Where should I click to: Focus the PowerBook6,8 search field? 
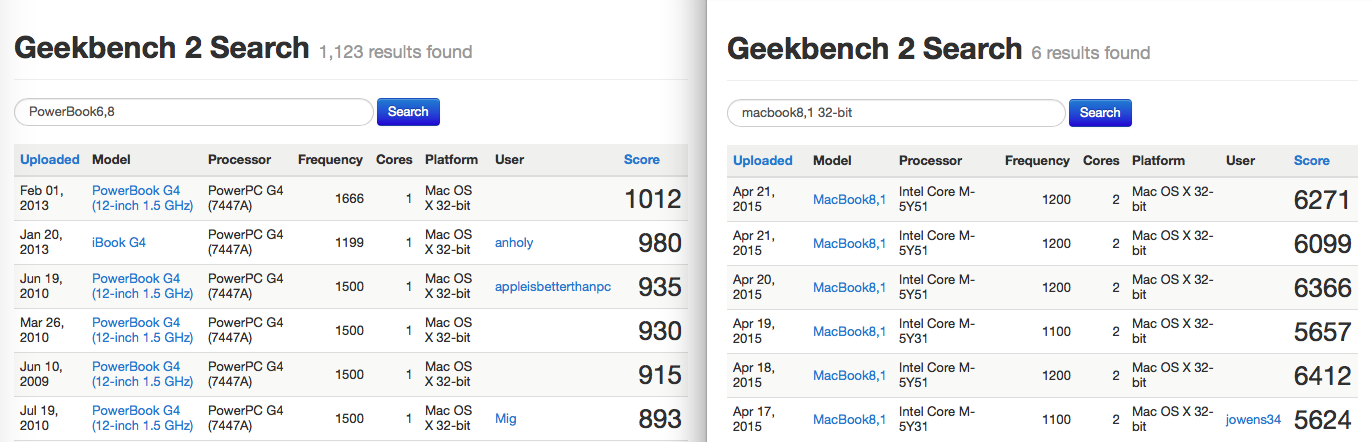pos(194,112)
